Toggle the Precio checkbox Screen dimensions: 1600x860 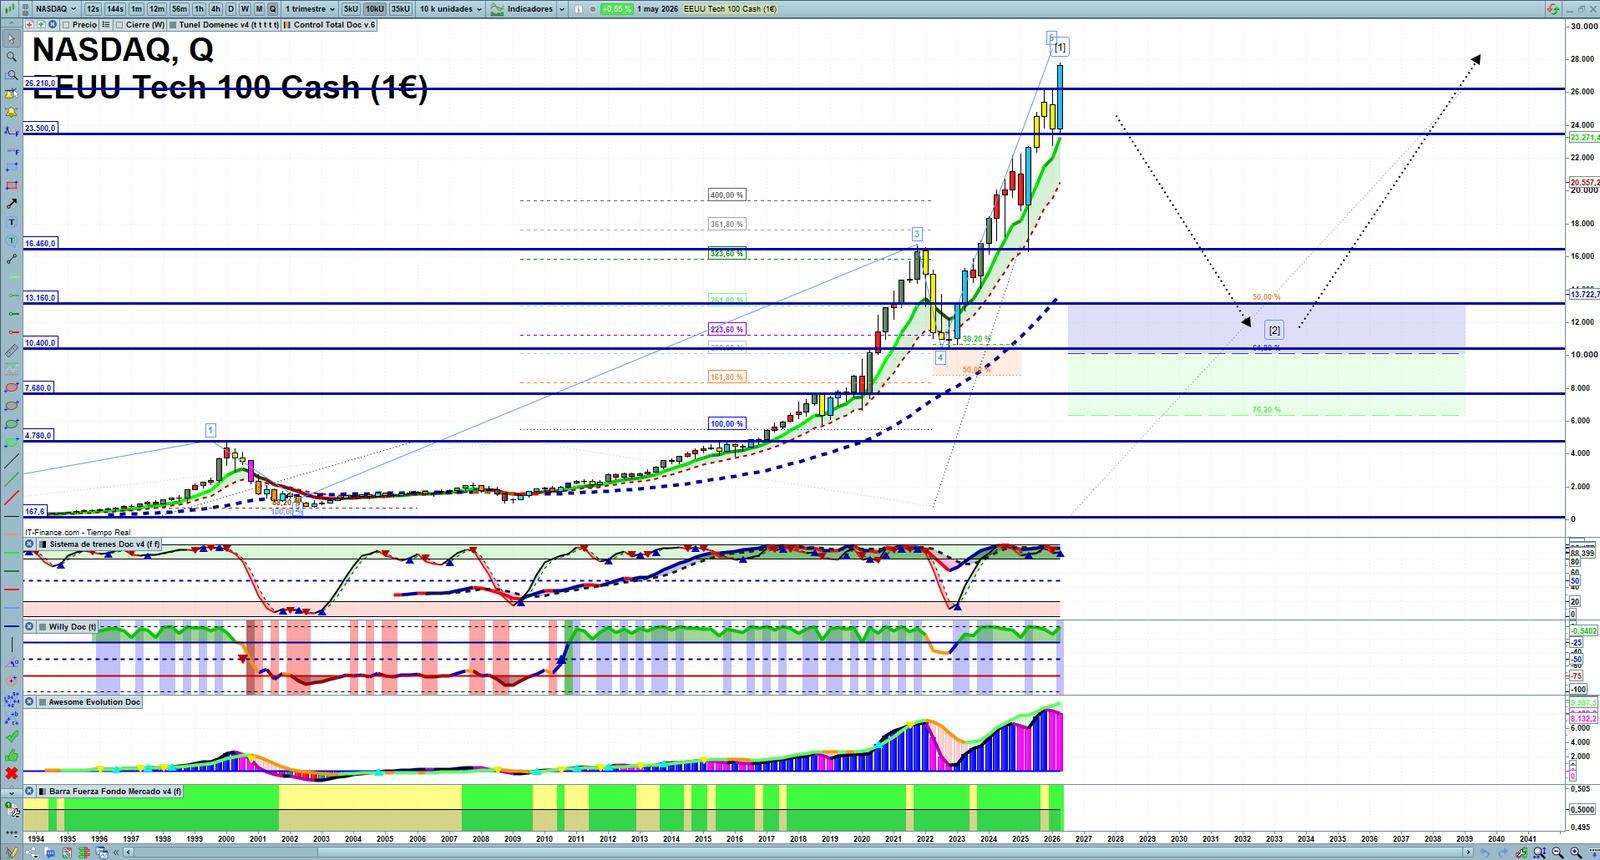coord(66,25)
